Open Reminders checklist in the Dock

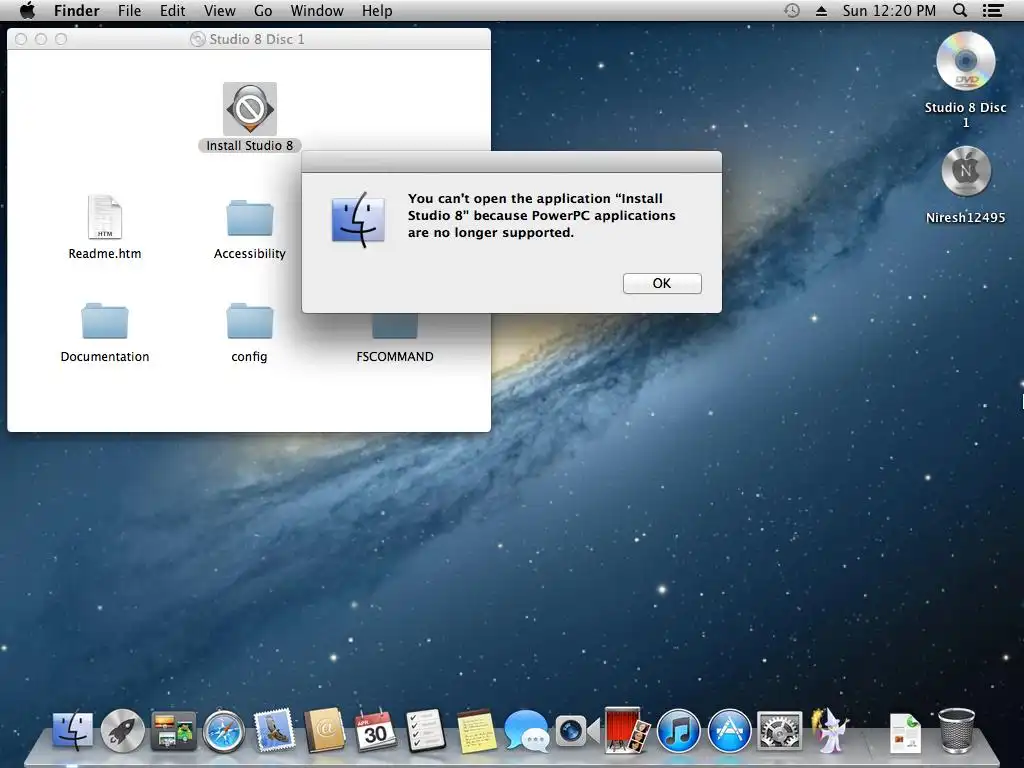[x=425, y=730]
